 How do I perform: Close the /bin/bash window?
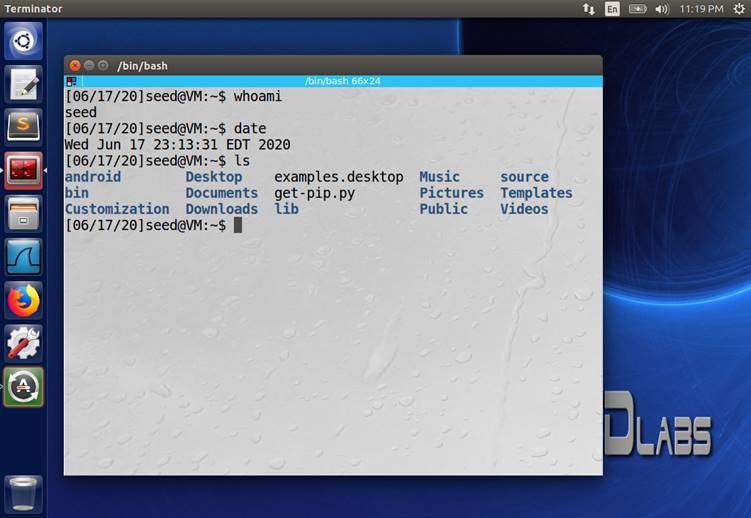pyautogui.click(x=75, y=65)
